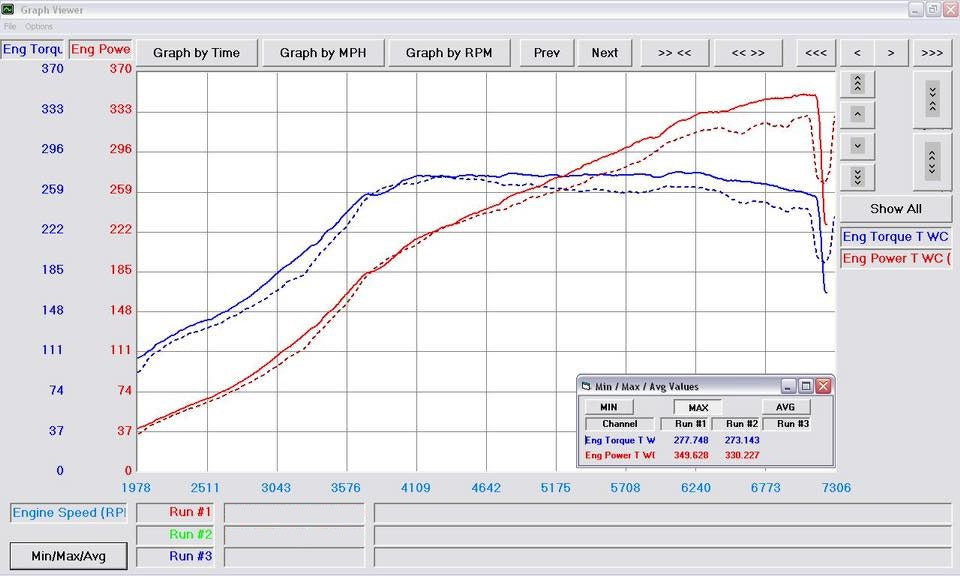Click the single down-chevron vertical scroll button
The height and width of the screenshot is (576, 960).
tap(857, 146)
